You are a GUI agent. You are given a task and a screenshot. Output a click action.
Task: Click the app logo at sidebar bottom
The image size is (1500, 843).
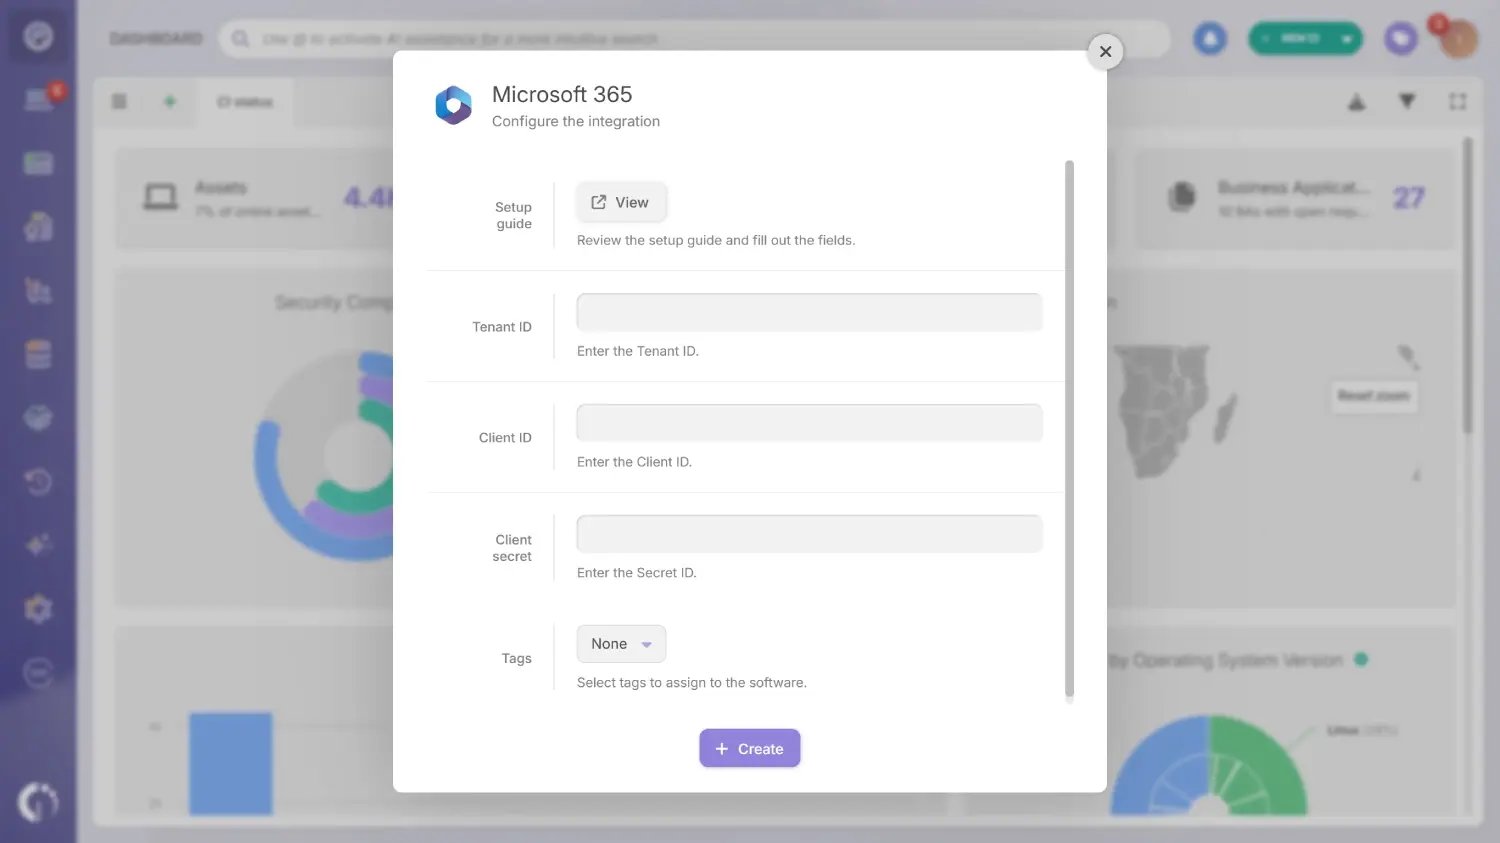tap(38, 802)
